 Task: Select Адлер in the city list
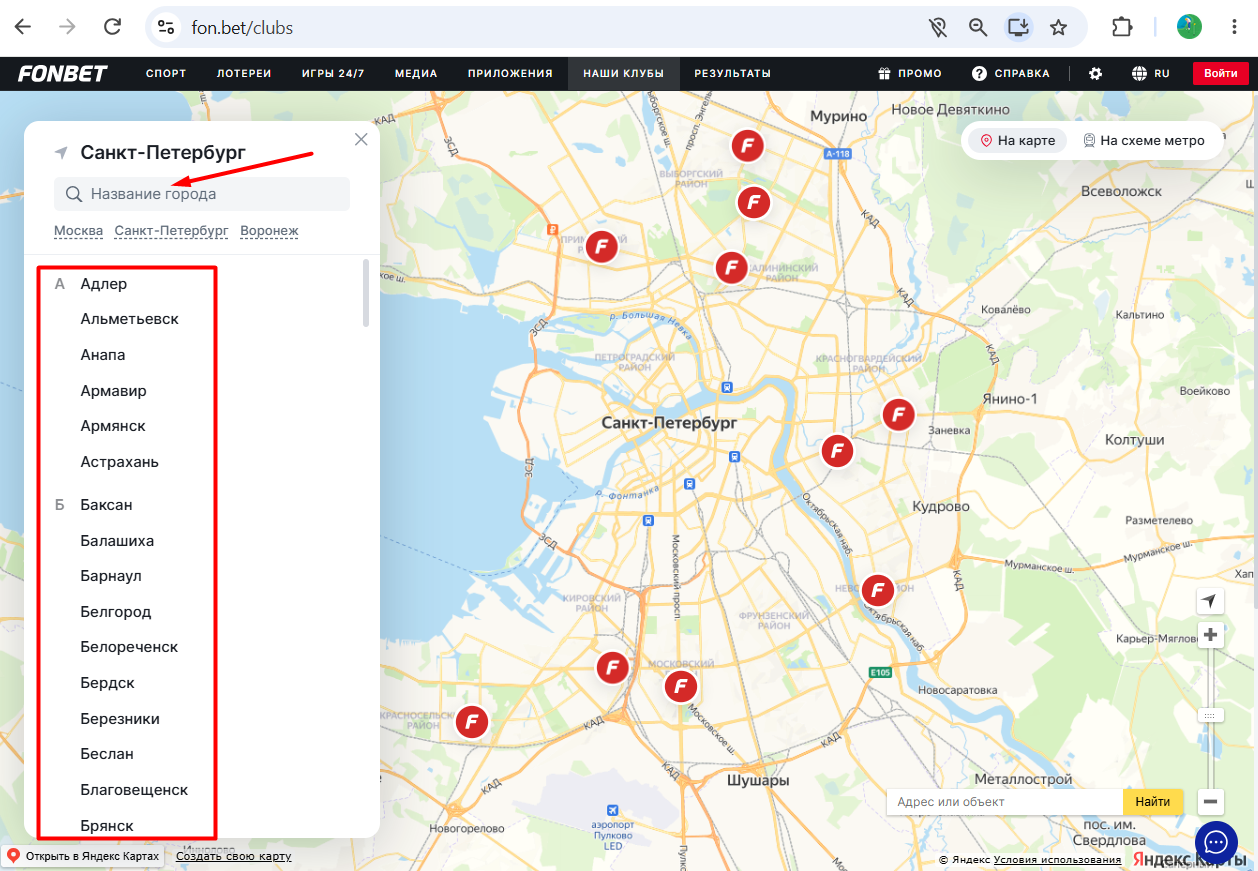(104, 284)
